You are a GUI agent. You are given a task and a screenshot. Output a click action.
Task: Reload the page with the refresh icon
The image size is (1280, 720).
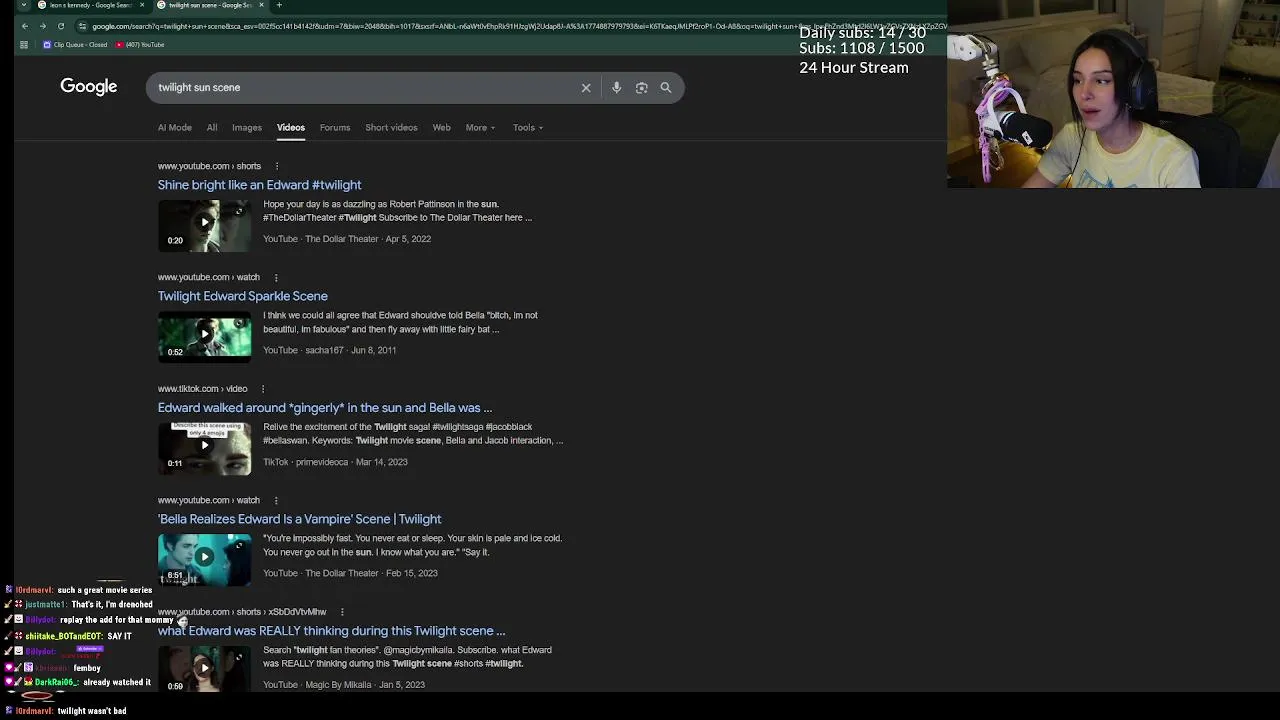[x=61, y=26]
